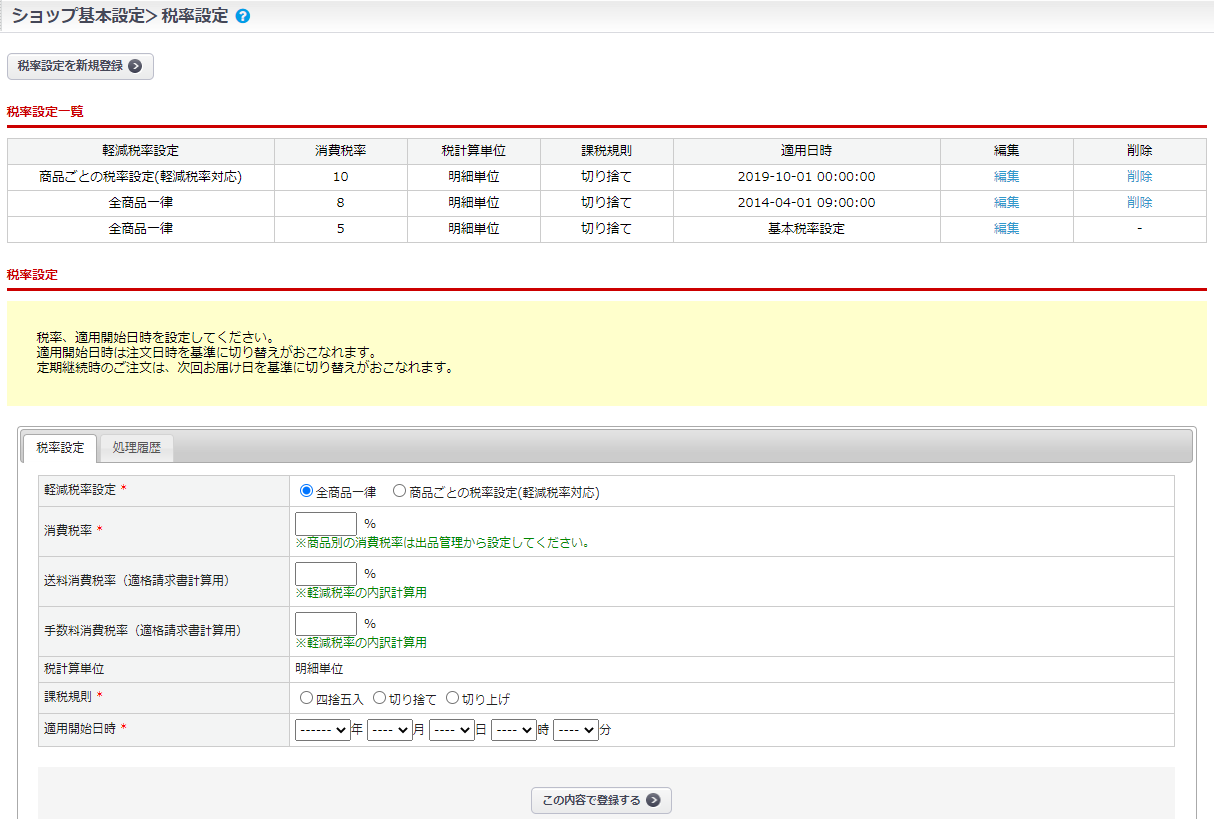Choose 切り捨て radio in 課税規則 row

pos(380,698)
